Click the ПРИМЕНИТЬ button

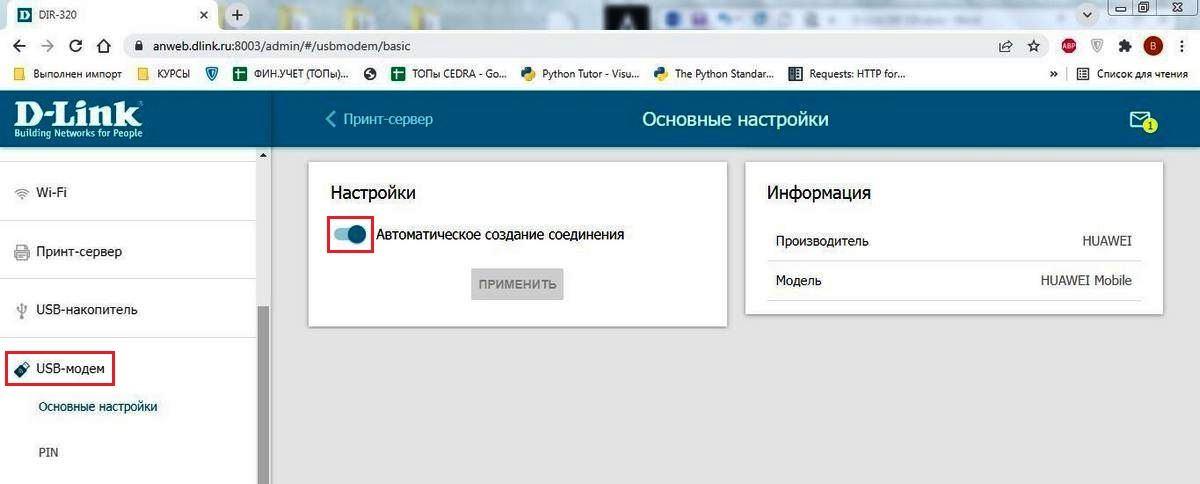(517, 284)
